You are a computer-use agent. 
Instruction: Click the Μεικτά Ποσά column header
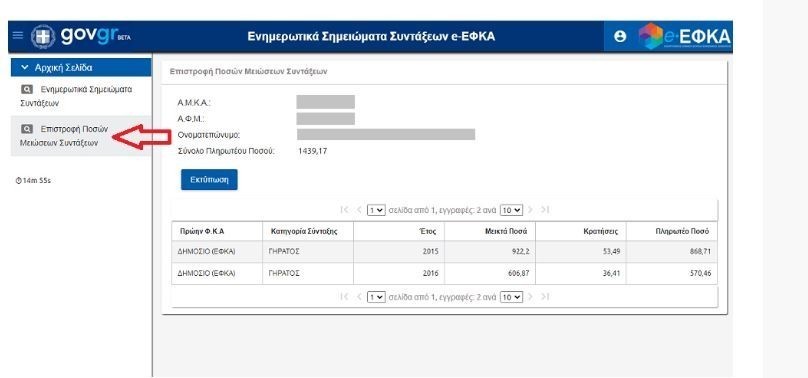[x=490, y=231]
